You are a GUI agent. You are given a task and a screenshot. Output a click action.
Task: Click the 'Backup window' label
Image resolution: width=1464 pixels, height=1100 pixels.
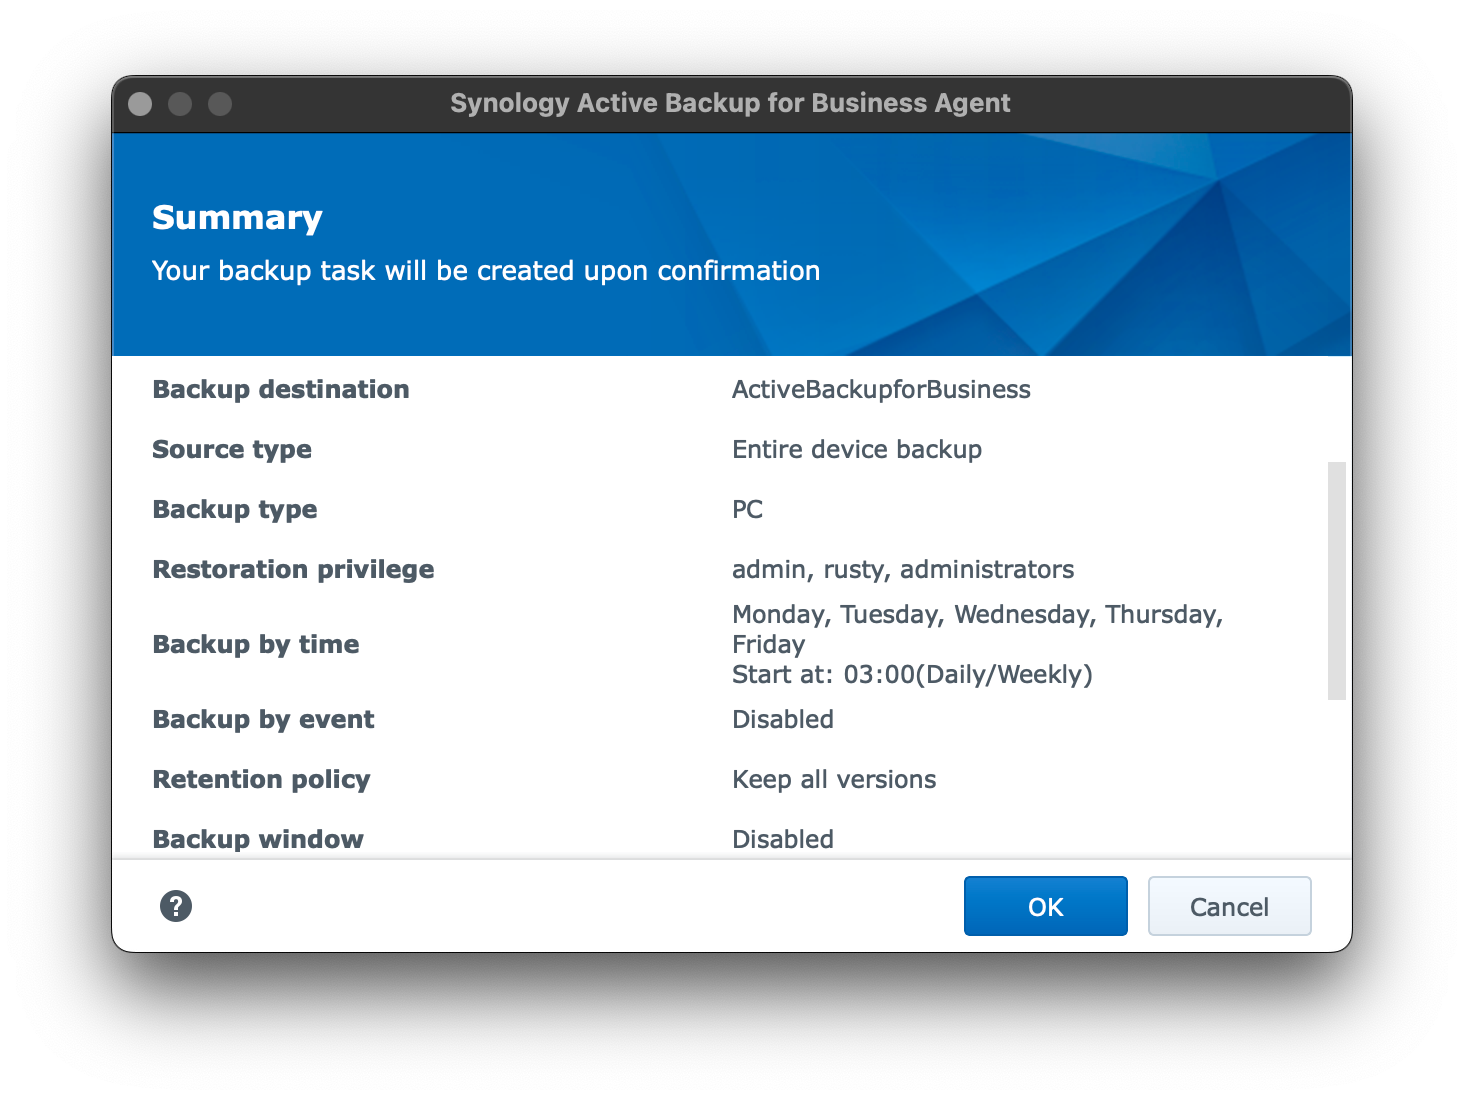click(x=258, y=839)
